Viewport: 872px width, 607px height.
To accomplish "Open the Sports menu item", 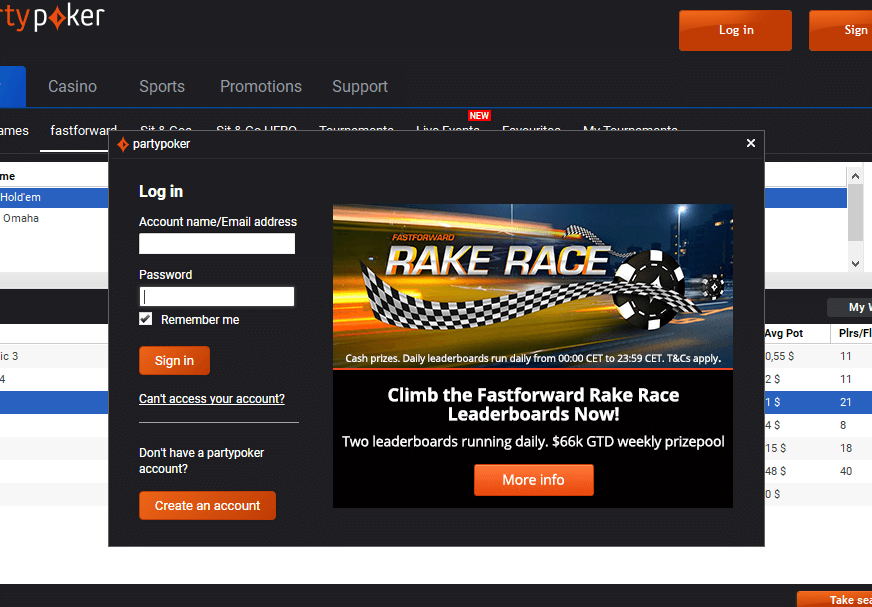I will 162,86.
